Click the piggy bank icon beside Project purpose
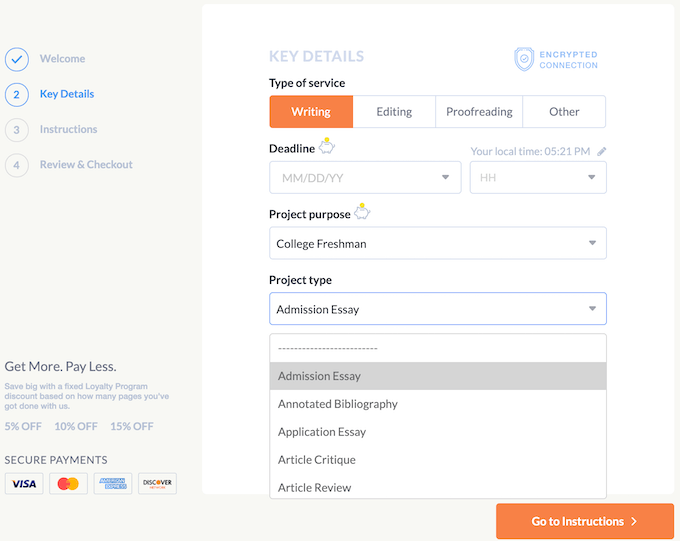Viewport: 680px width, 541px height. point(362,213)
